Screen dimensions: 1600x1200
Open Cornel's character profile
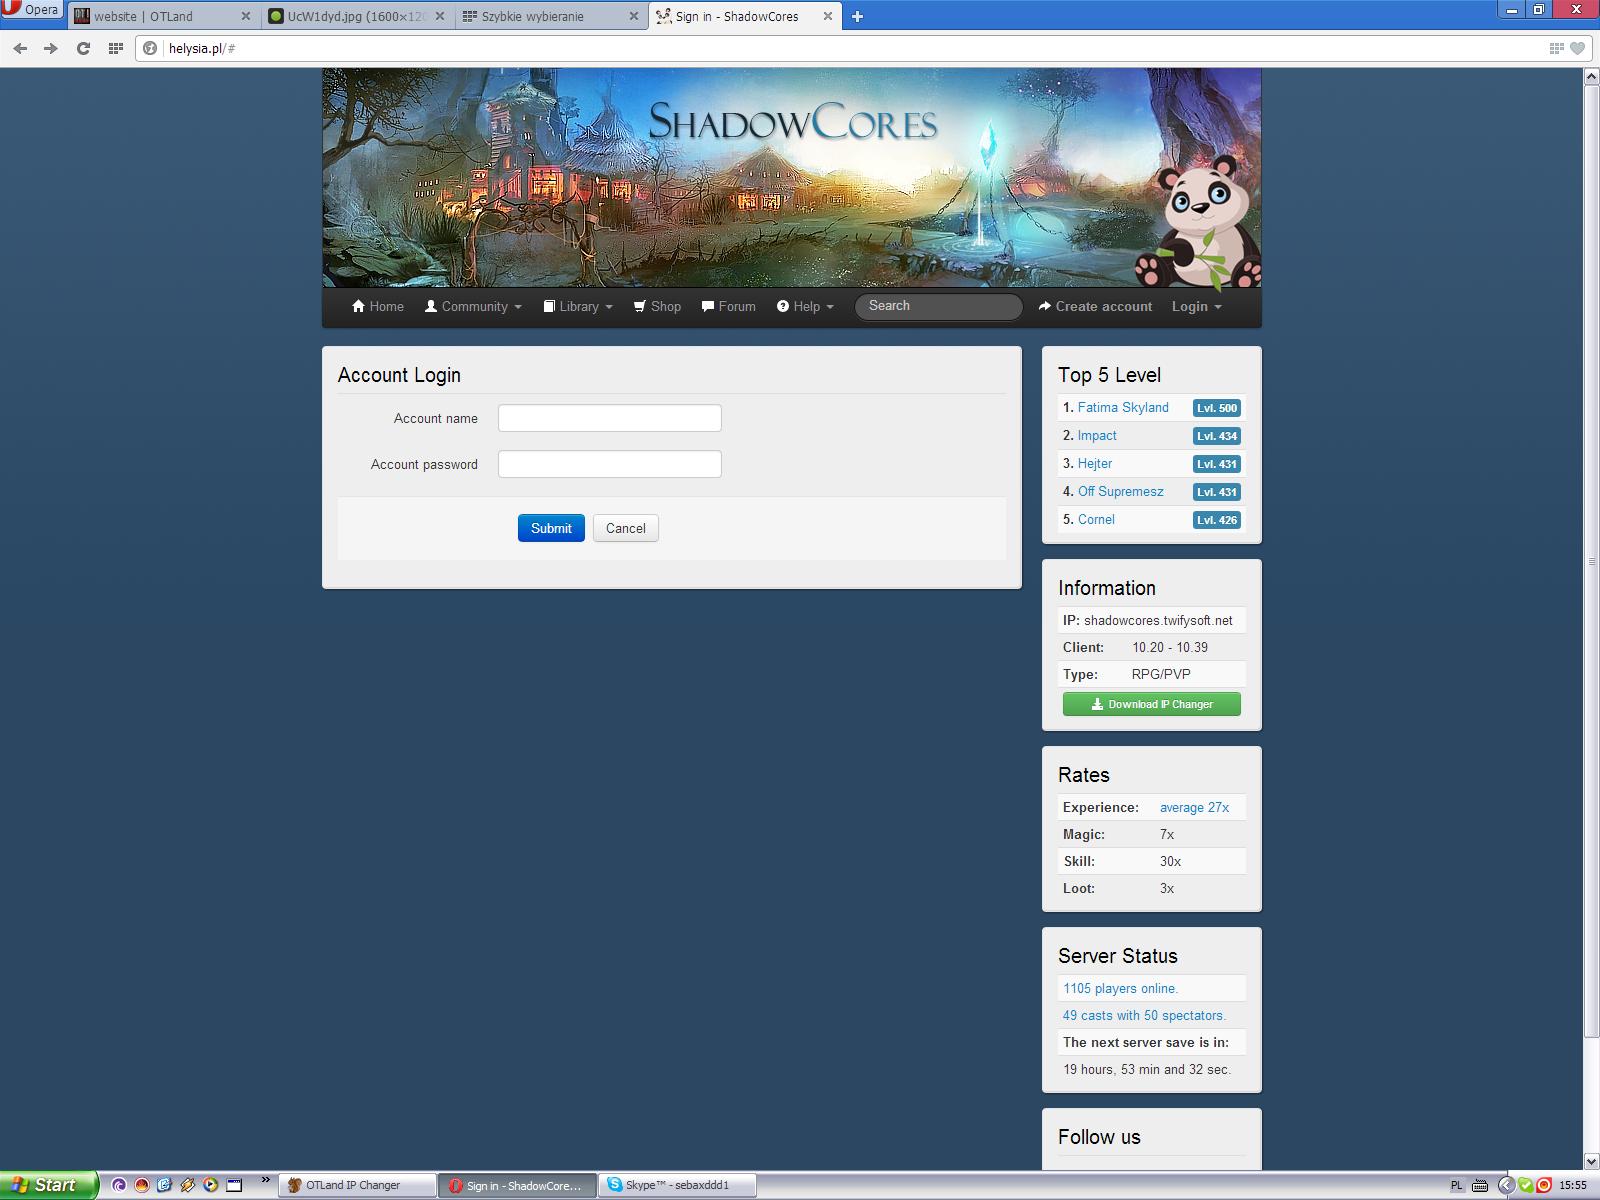click(1096, 519)
